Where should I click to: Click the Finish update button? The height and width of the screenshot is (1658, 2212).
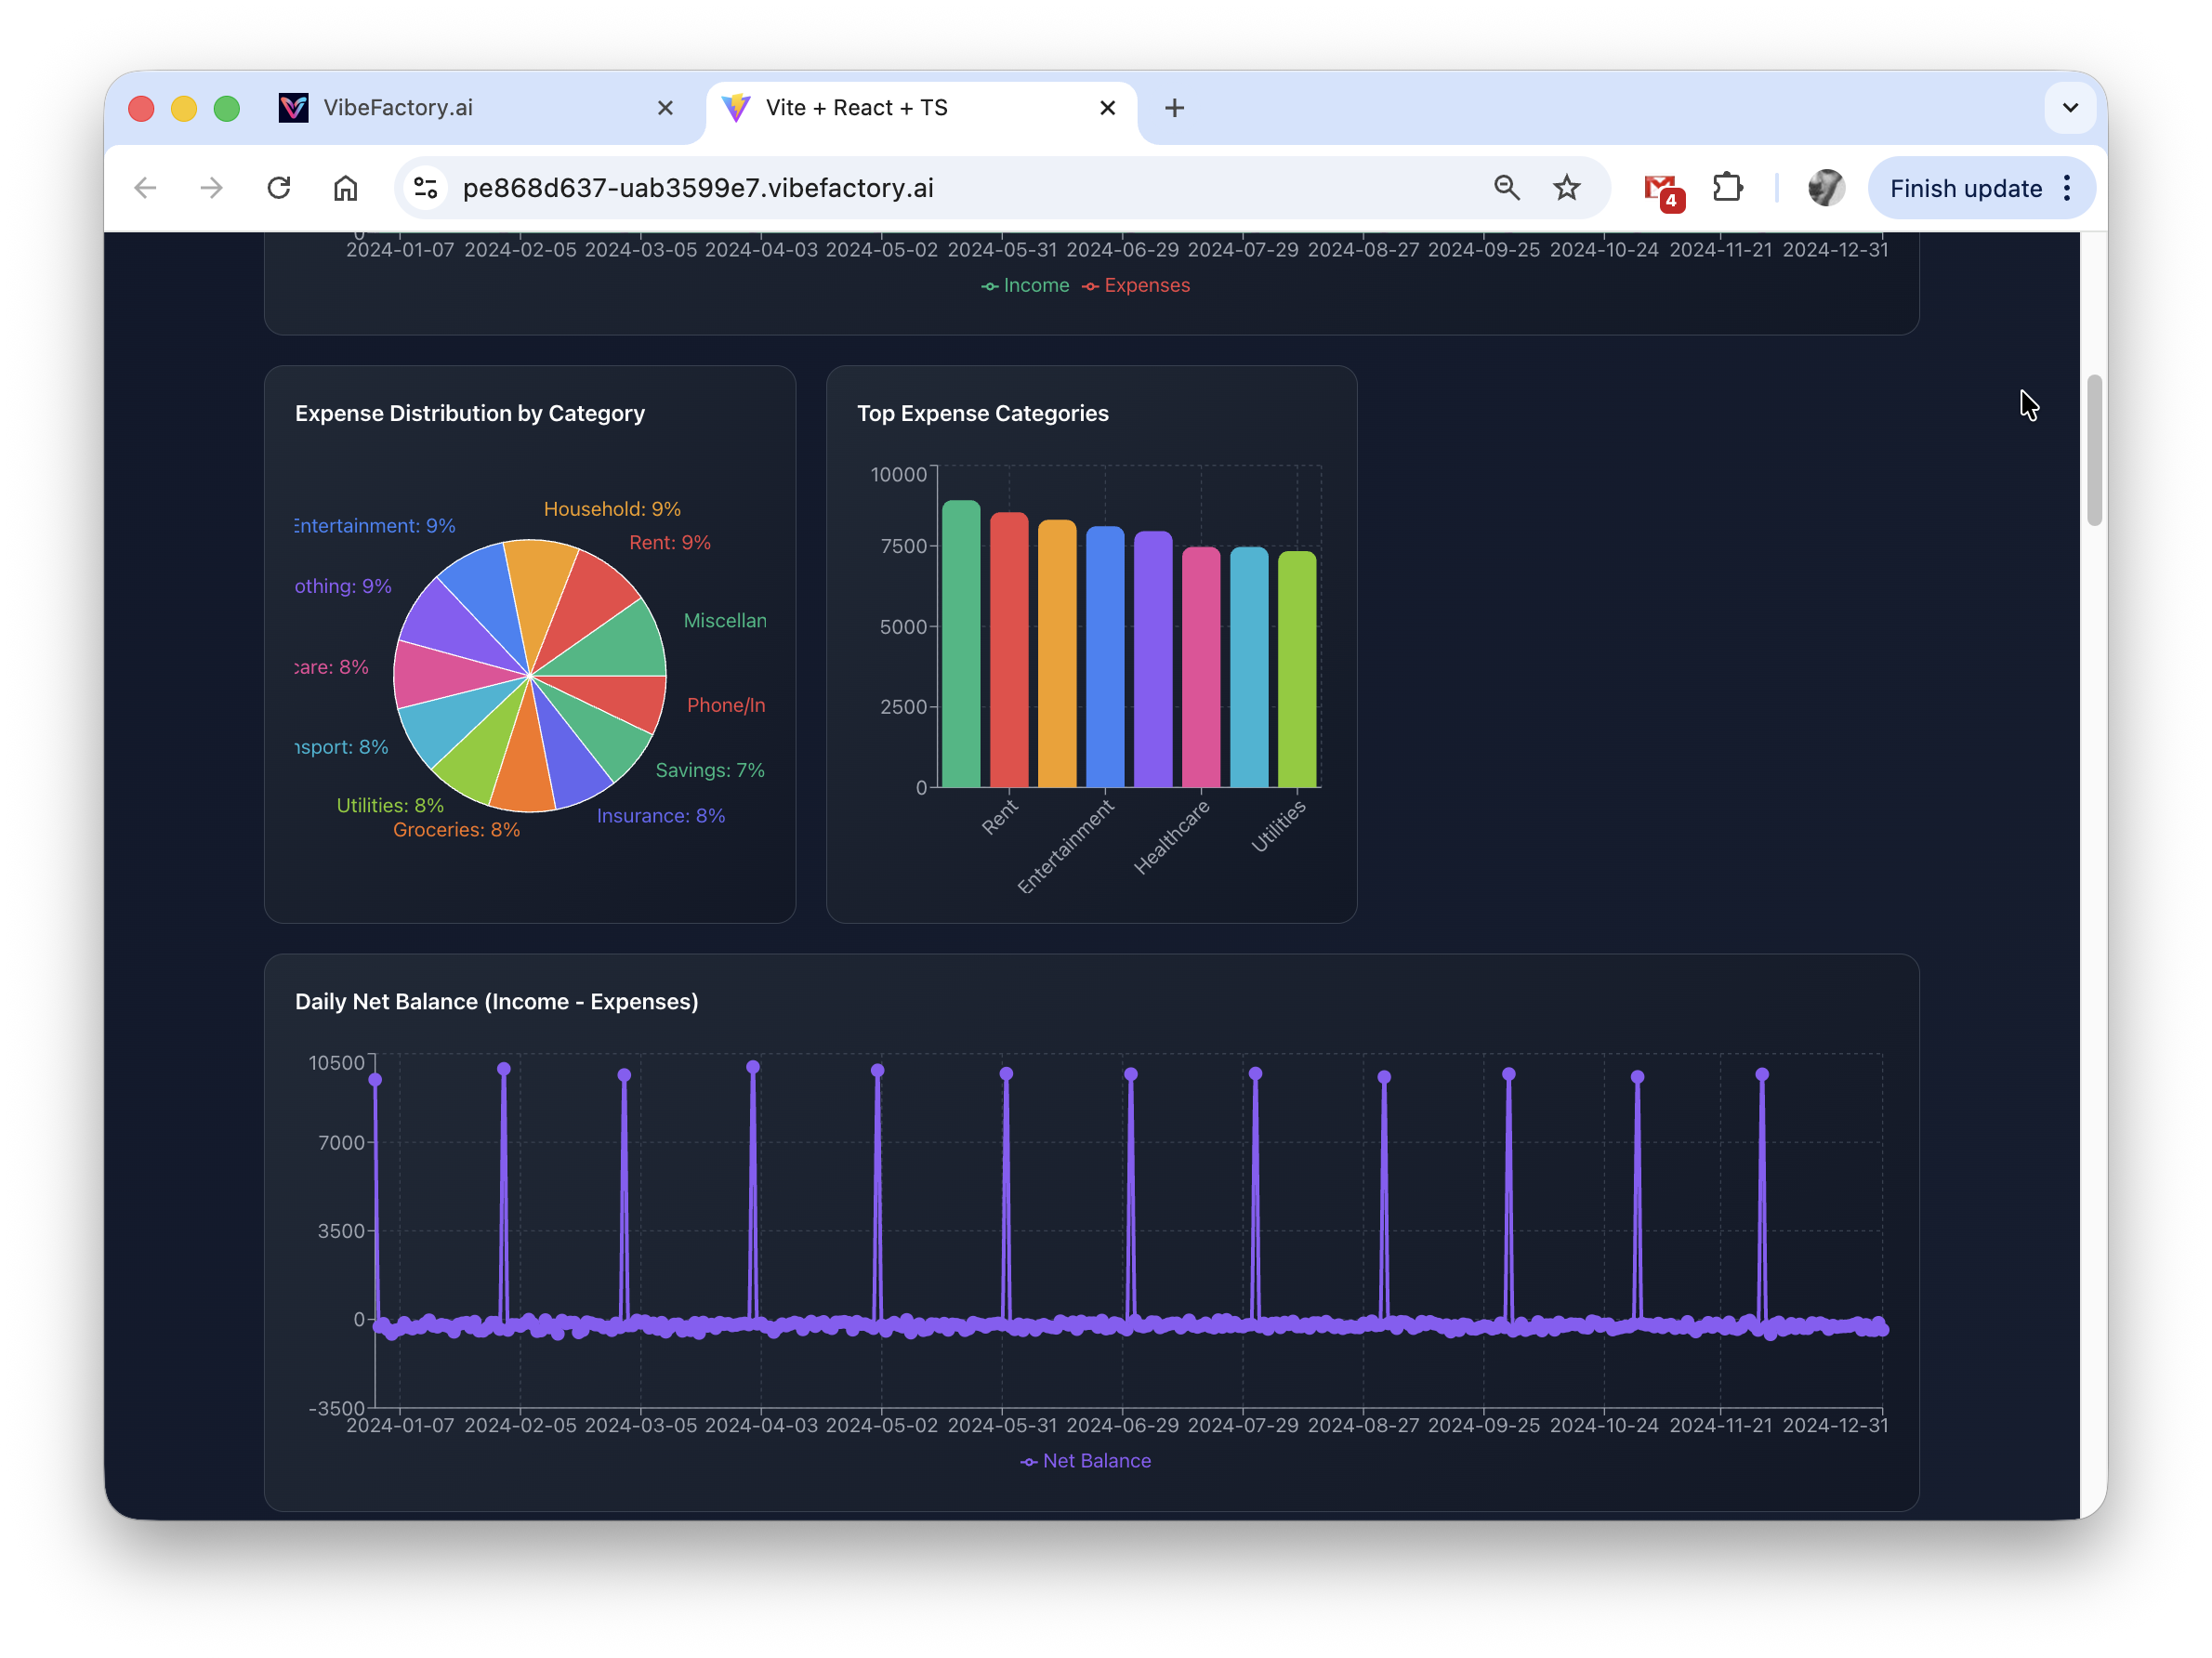coord(1965,188)
